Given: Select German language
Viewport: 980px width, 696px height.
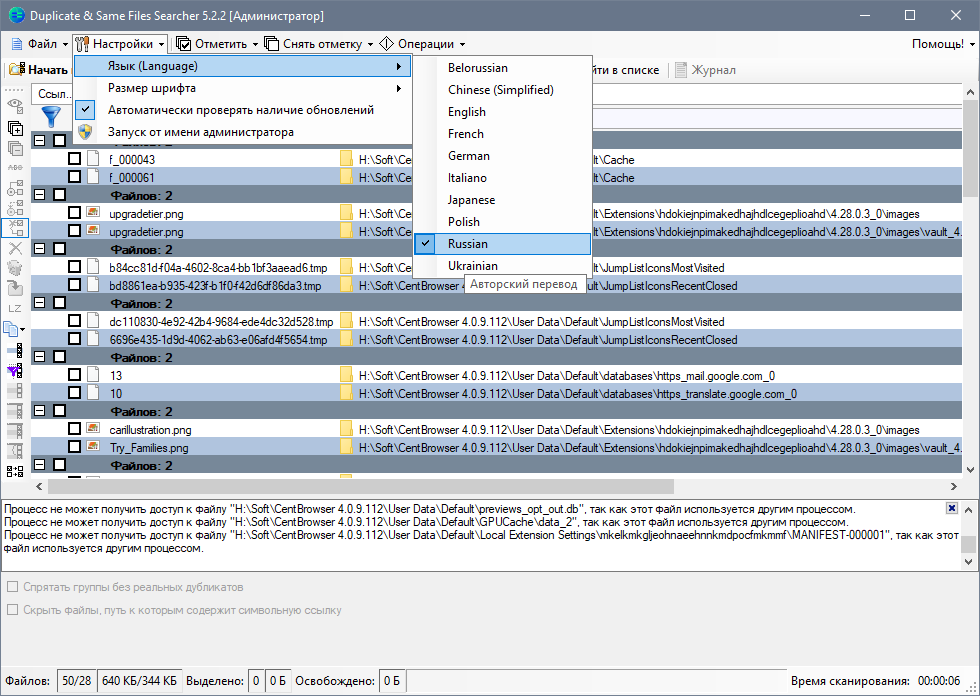Looking at the screenshot, I should click(x=502, y=156).
